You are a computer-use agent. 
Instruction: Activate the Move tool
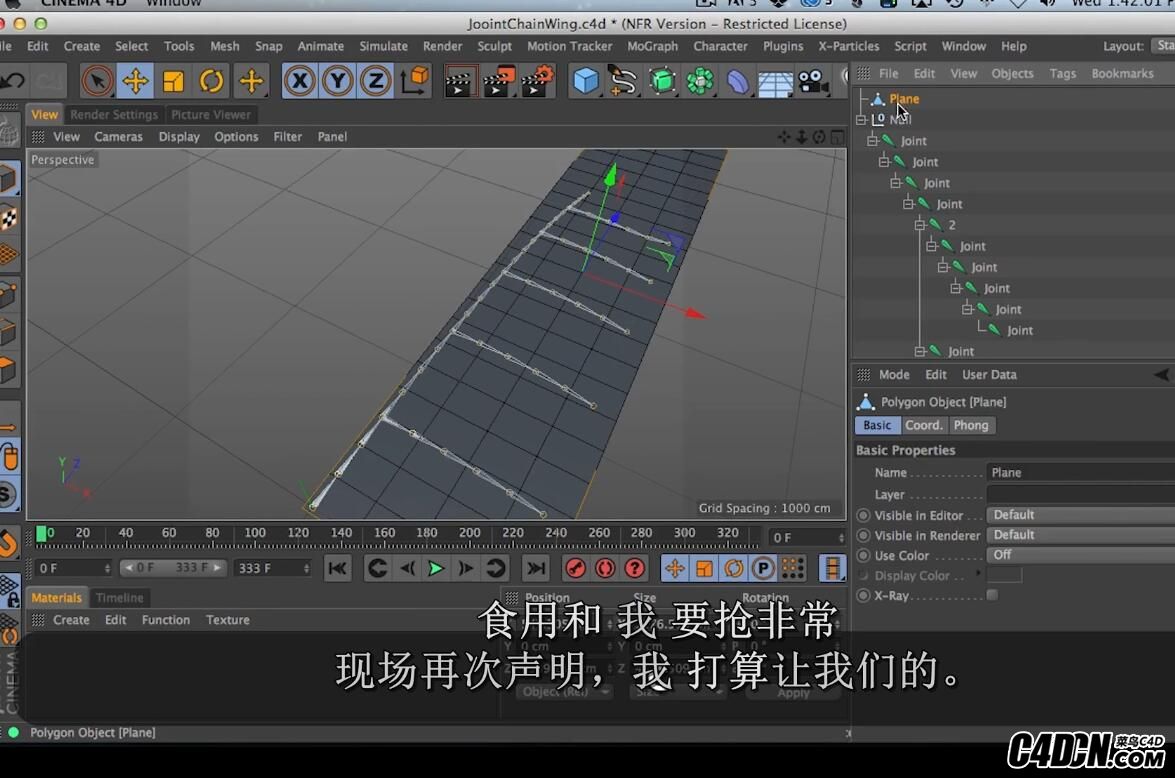click(136, 80)
